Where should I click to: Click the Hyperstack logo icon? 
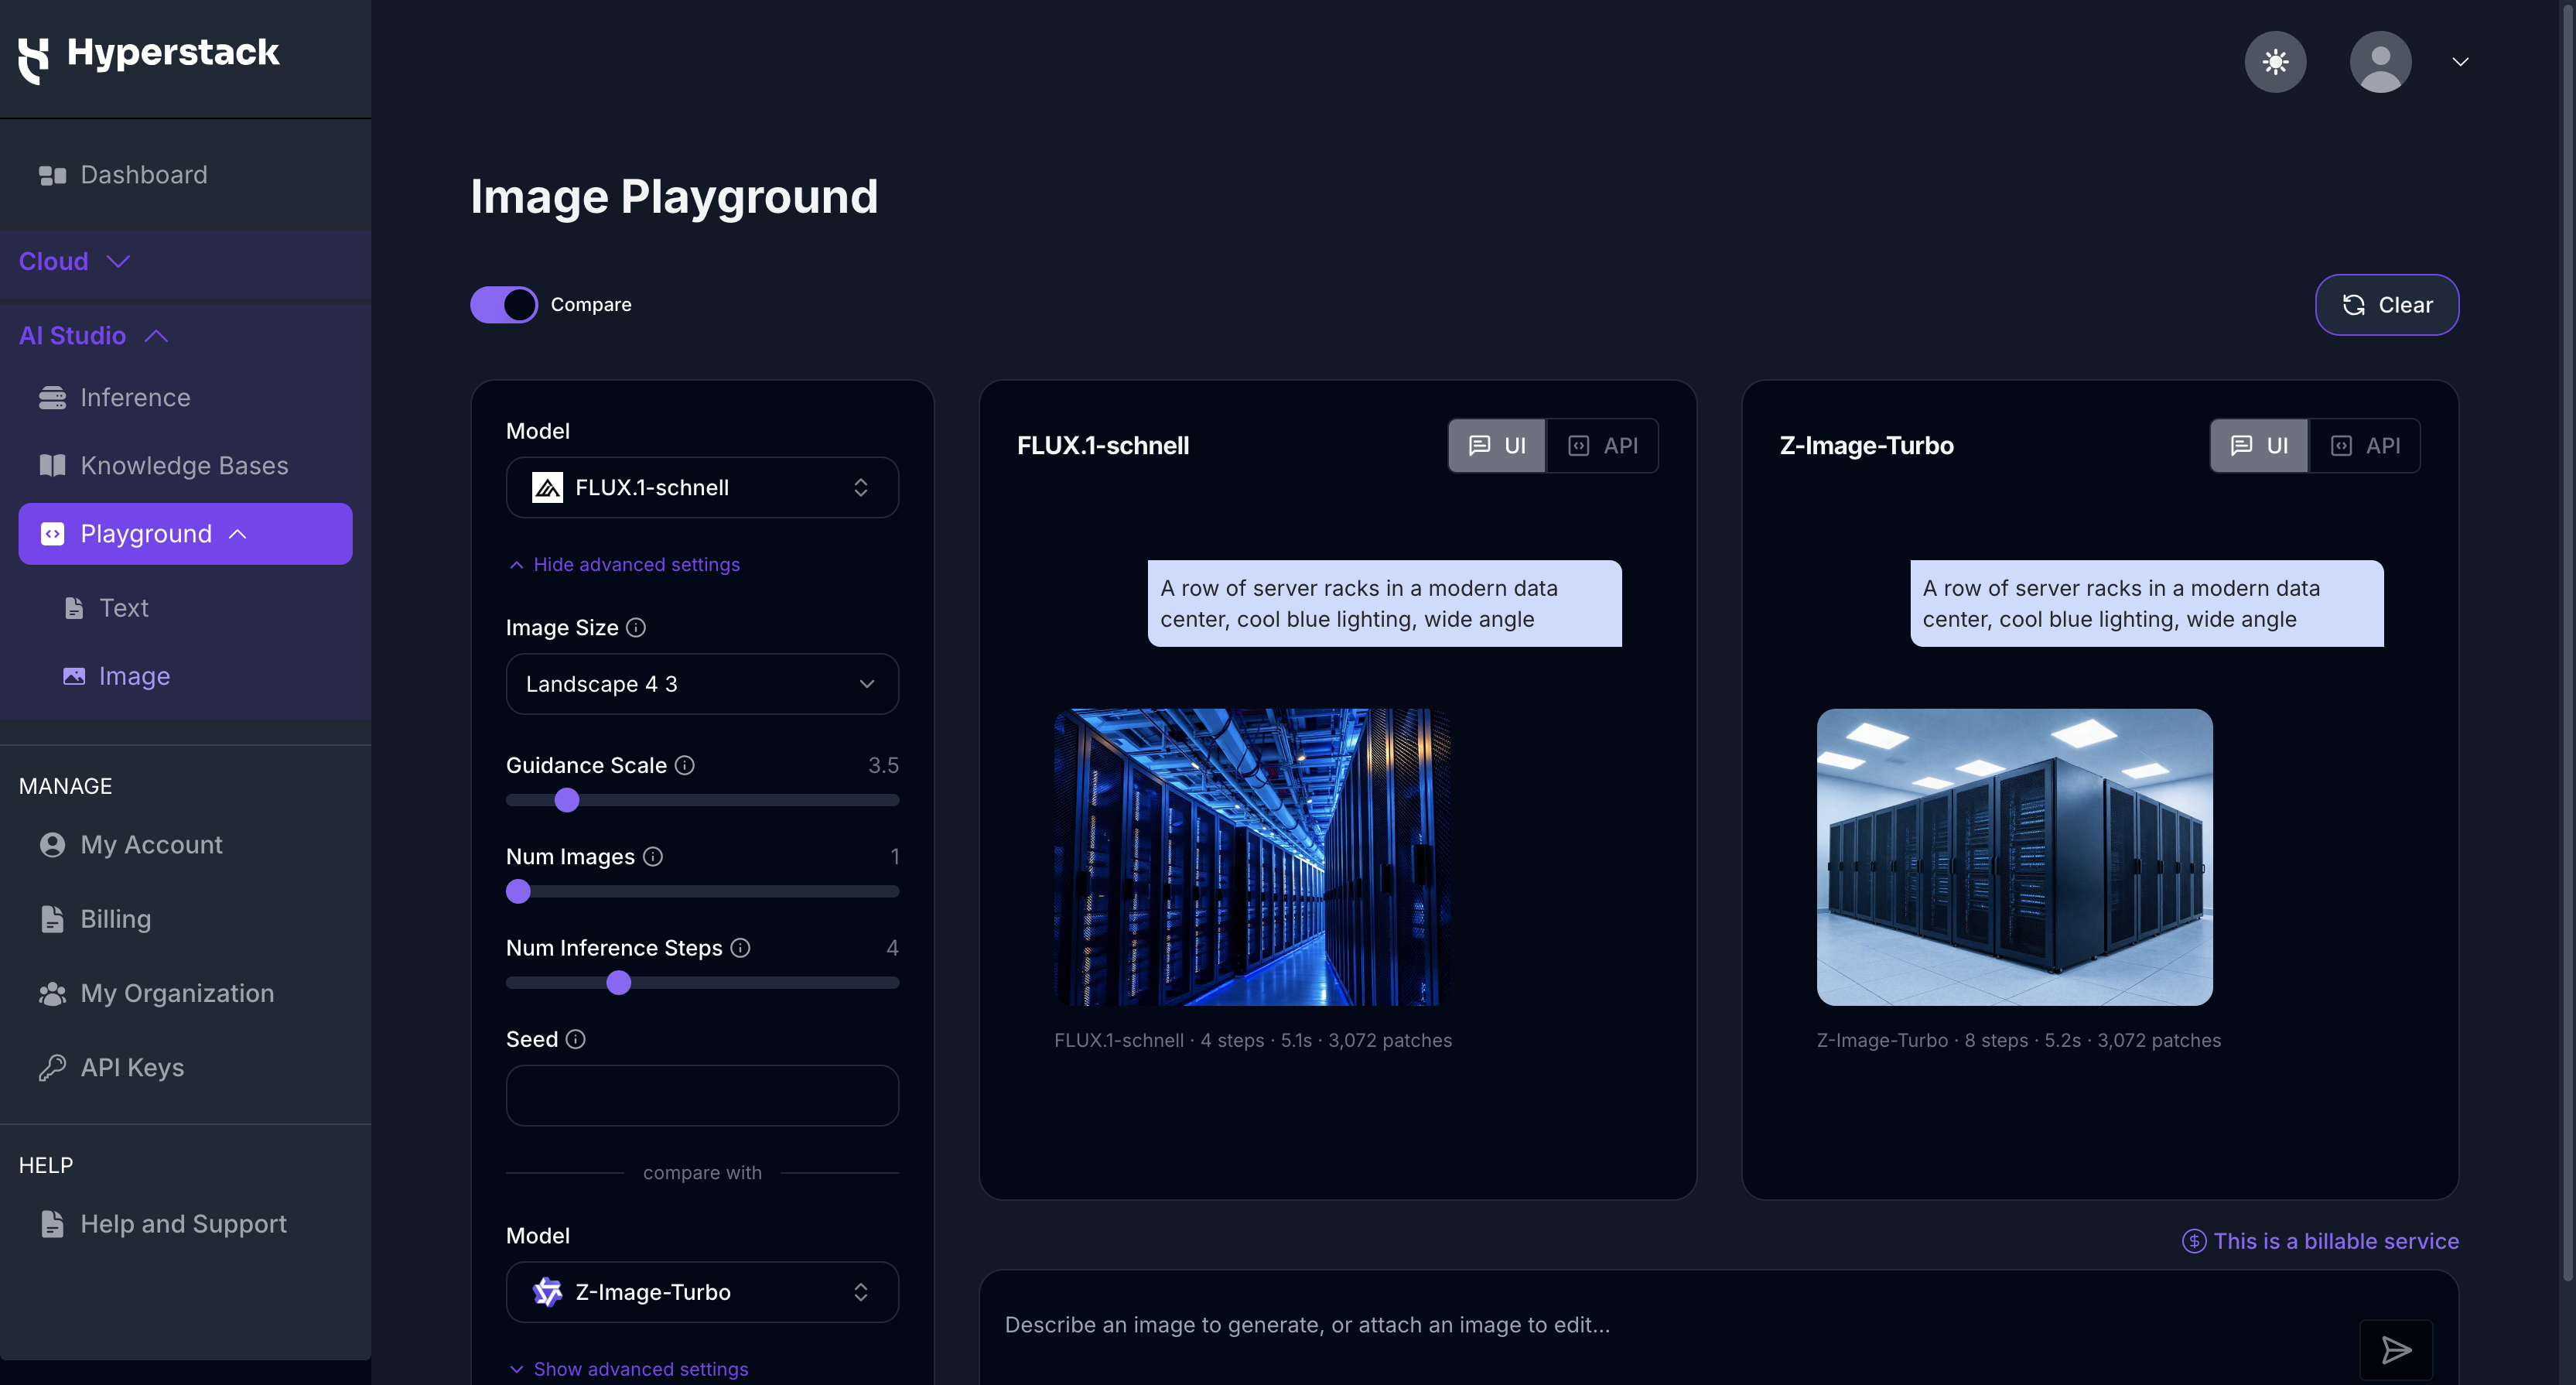tap(34, 60)
